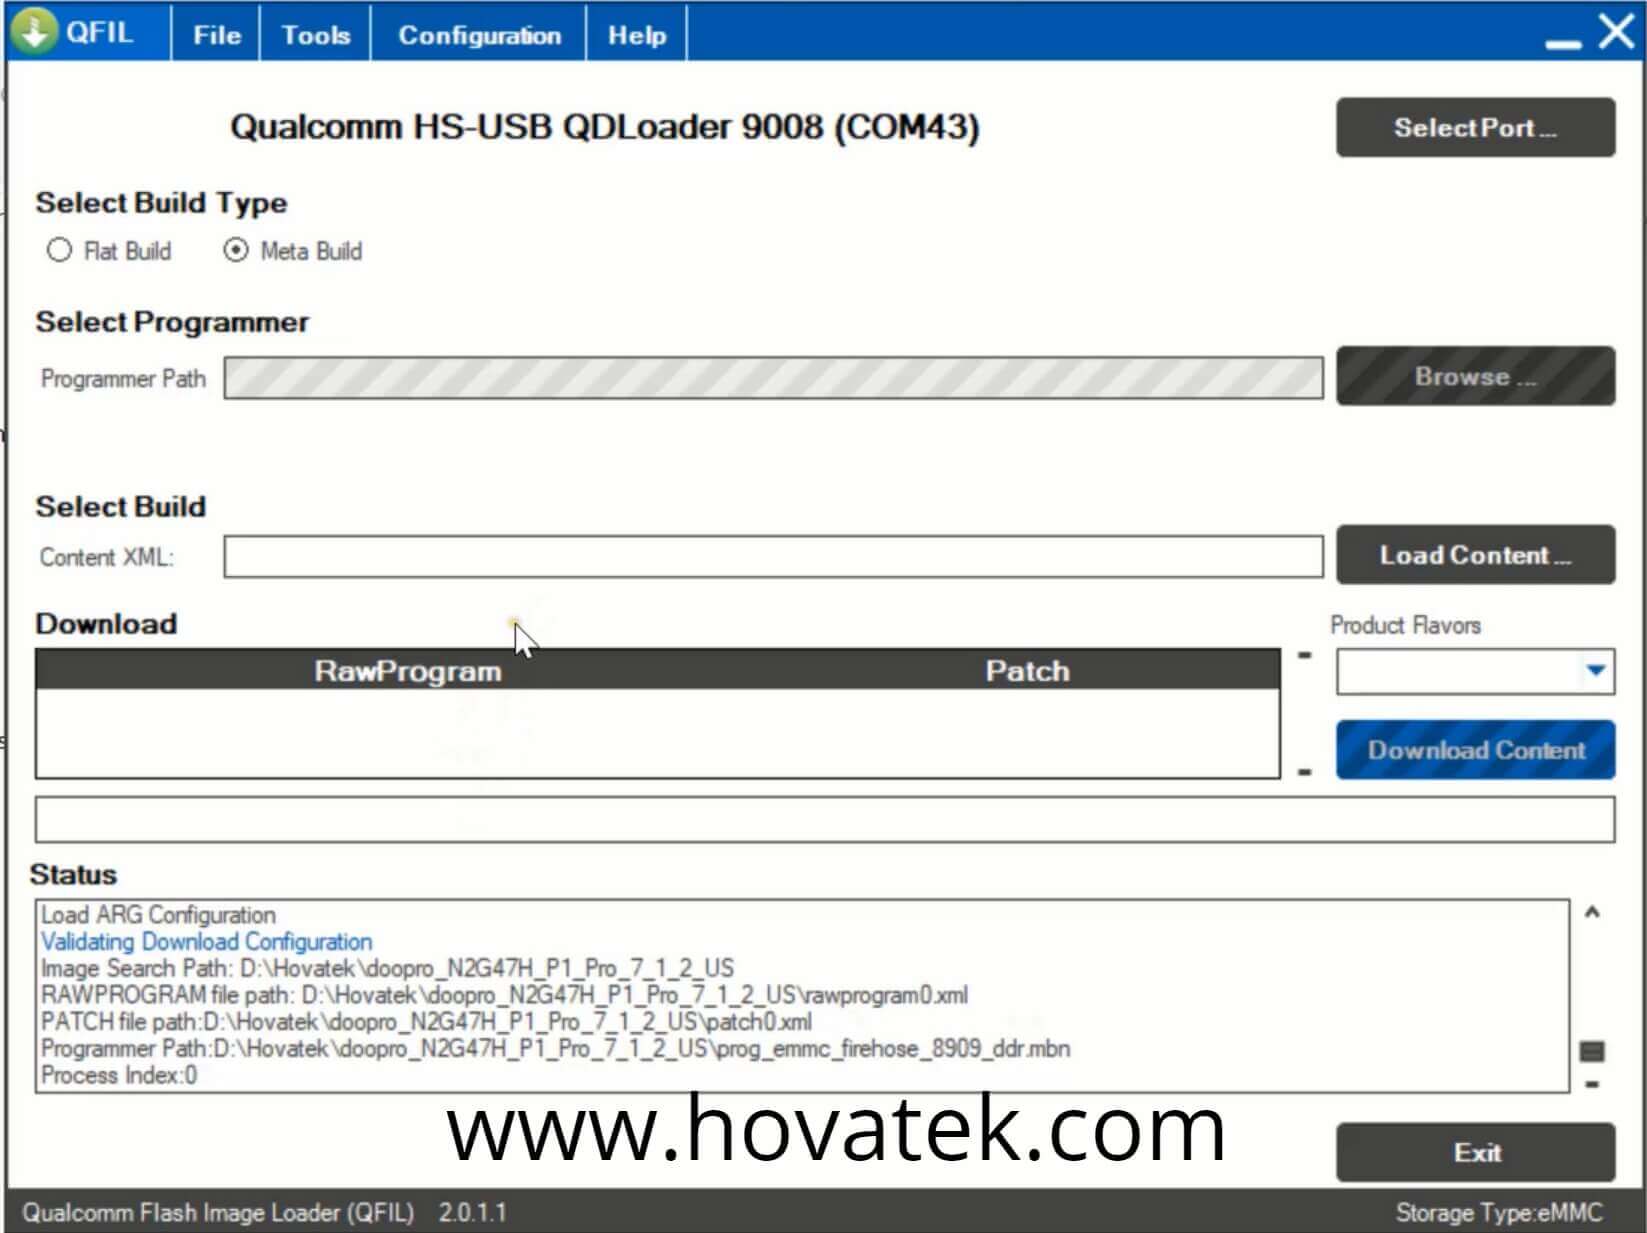
Task: Click the Download Content button
Action: (x=1475, y=750)
